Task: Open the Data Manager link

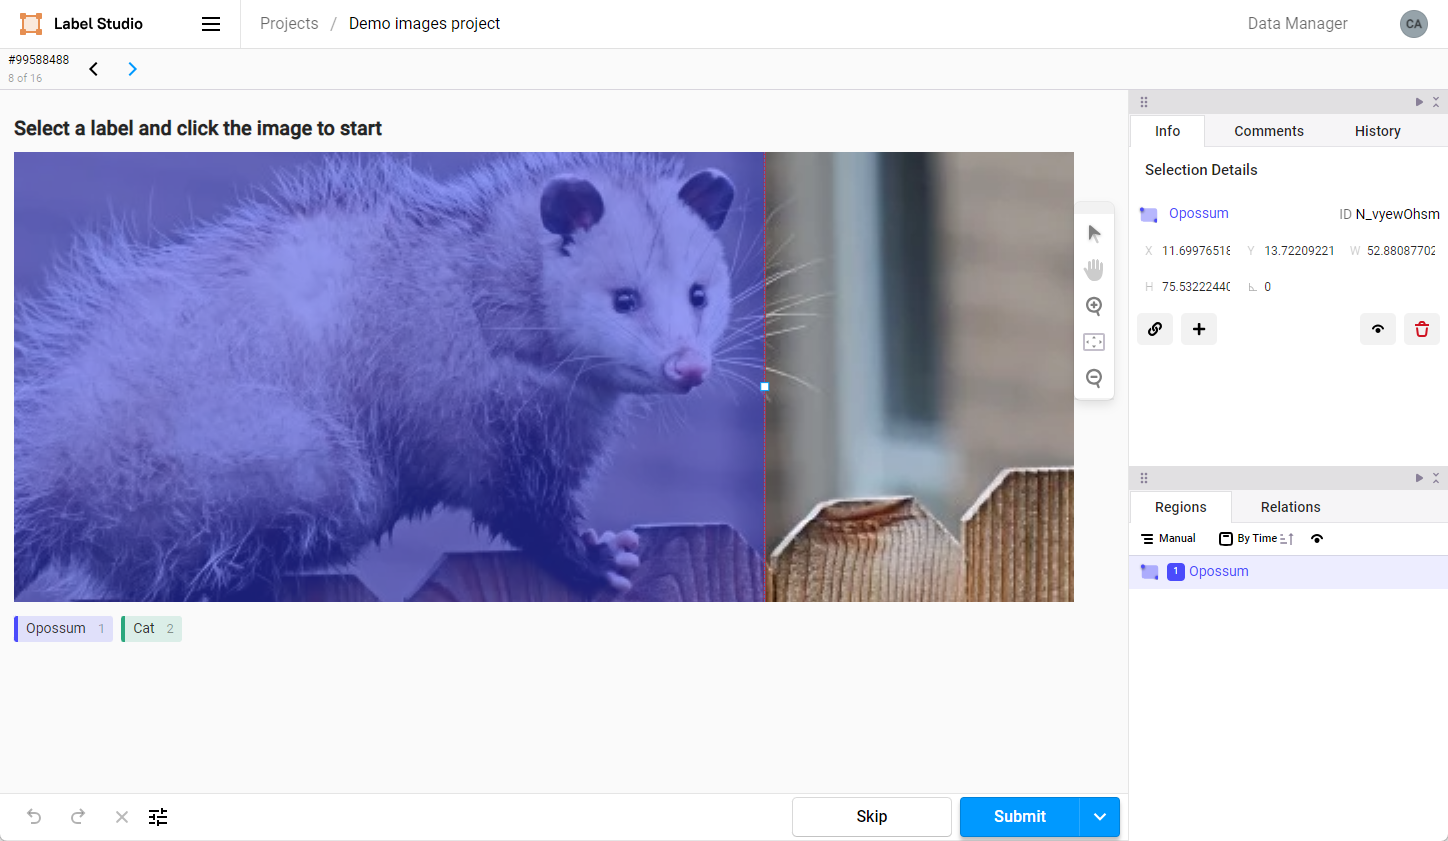Action: tap(1297, 24)
